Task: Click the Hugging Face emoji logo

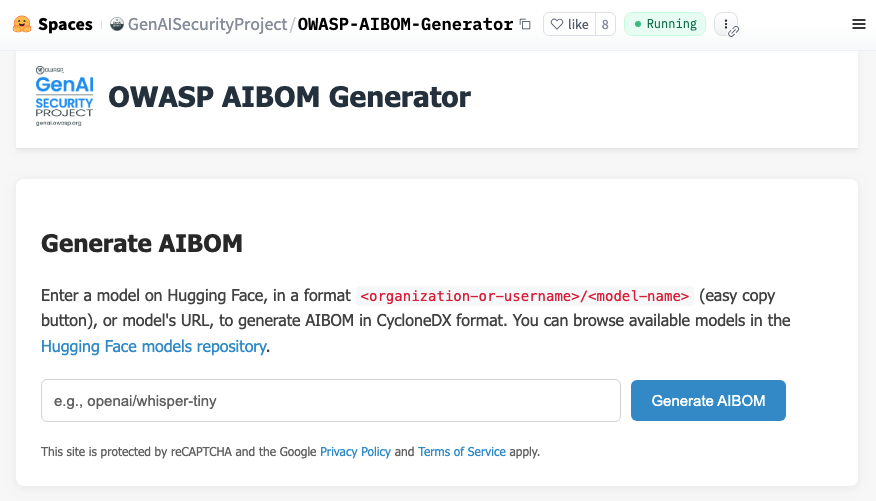Action: 20,24
